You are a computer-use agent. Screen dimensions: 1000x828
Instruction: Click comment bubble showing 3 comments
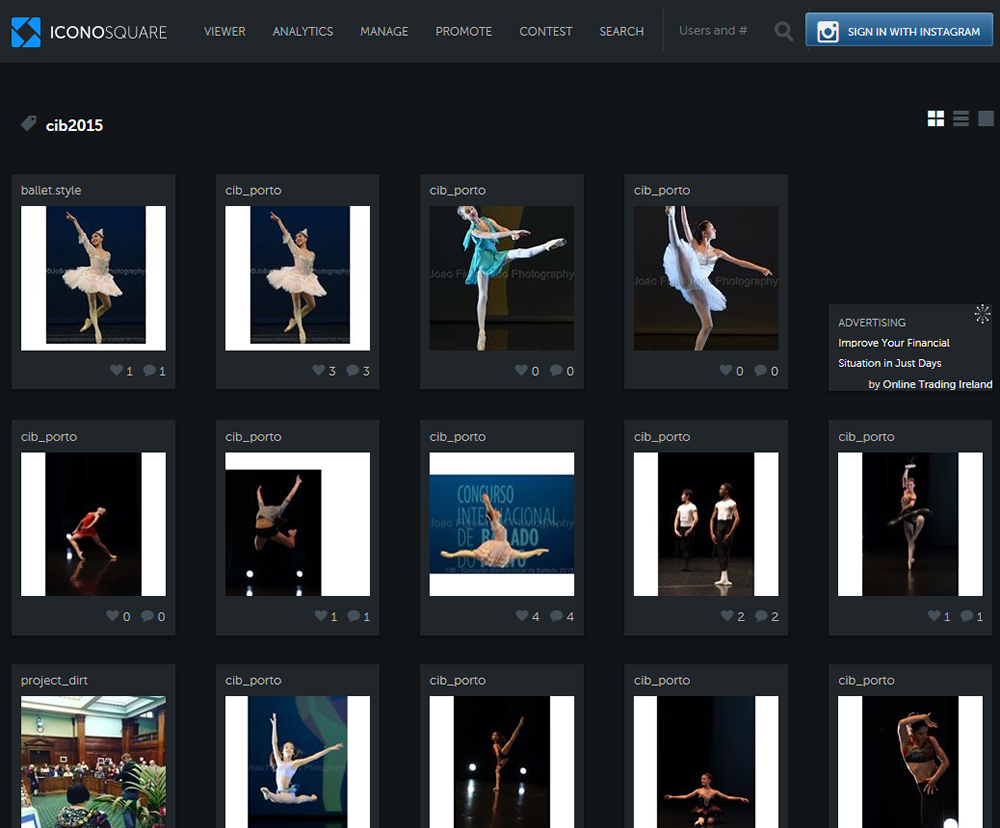pyautogui.click(x=352, y=370)
